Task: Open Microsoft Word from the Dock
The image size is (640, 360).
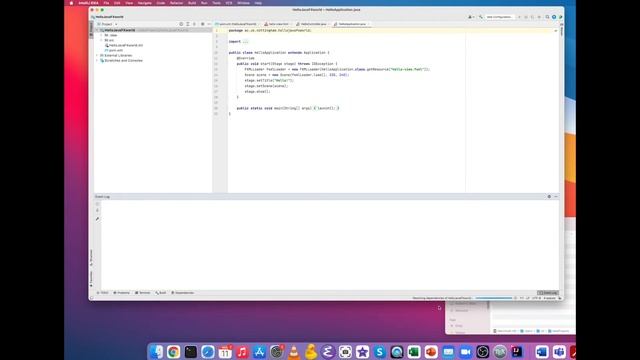Action: click(542, 352)
